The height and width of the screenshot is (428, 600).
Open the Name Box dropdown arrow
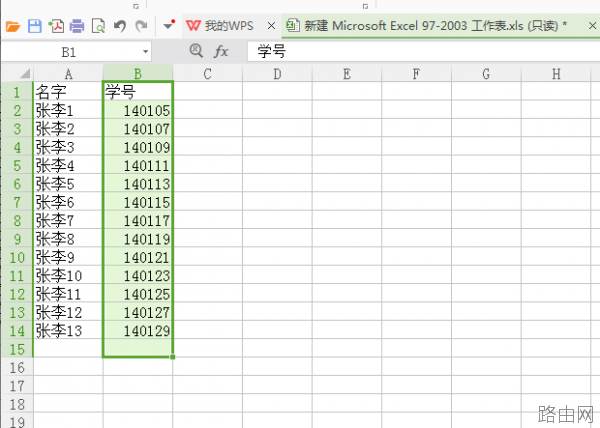145,51
